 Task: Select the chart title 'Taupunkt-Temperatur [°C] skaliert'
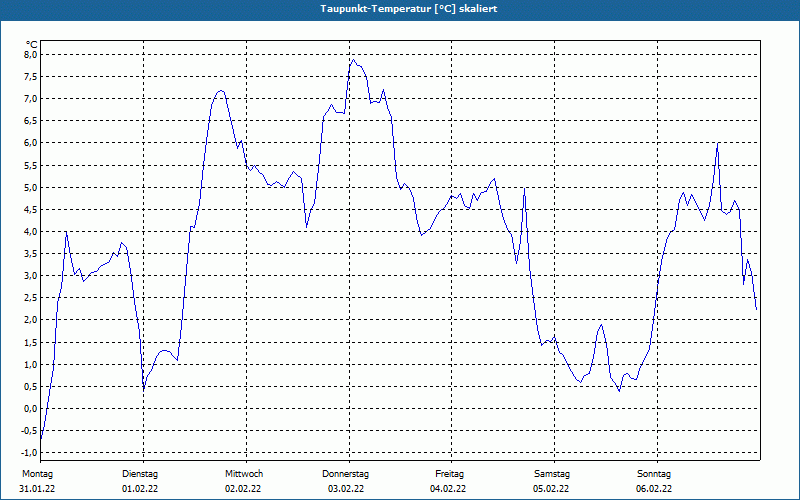click(x=409, y=9)
